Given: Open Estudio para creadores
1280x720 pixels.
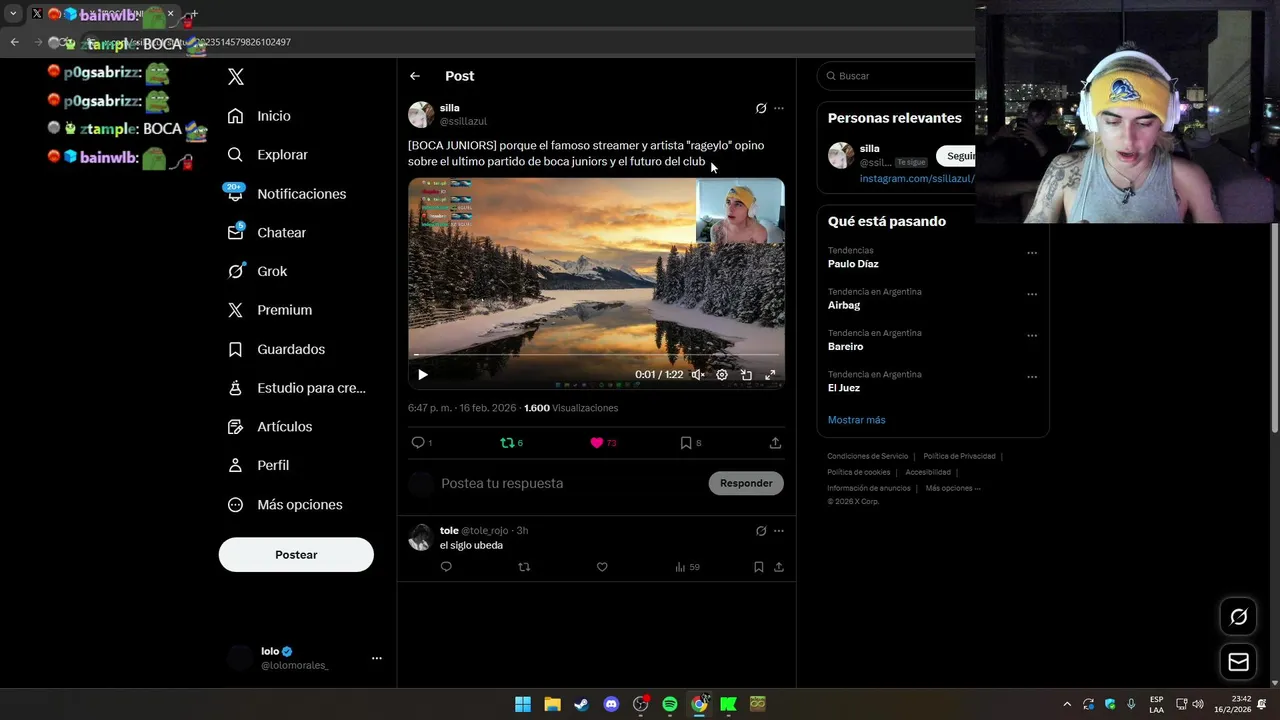Looking at the screenshot, I should (296, 388).
